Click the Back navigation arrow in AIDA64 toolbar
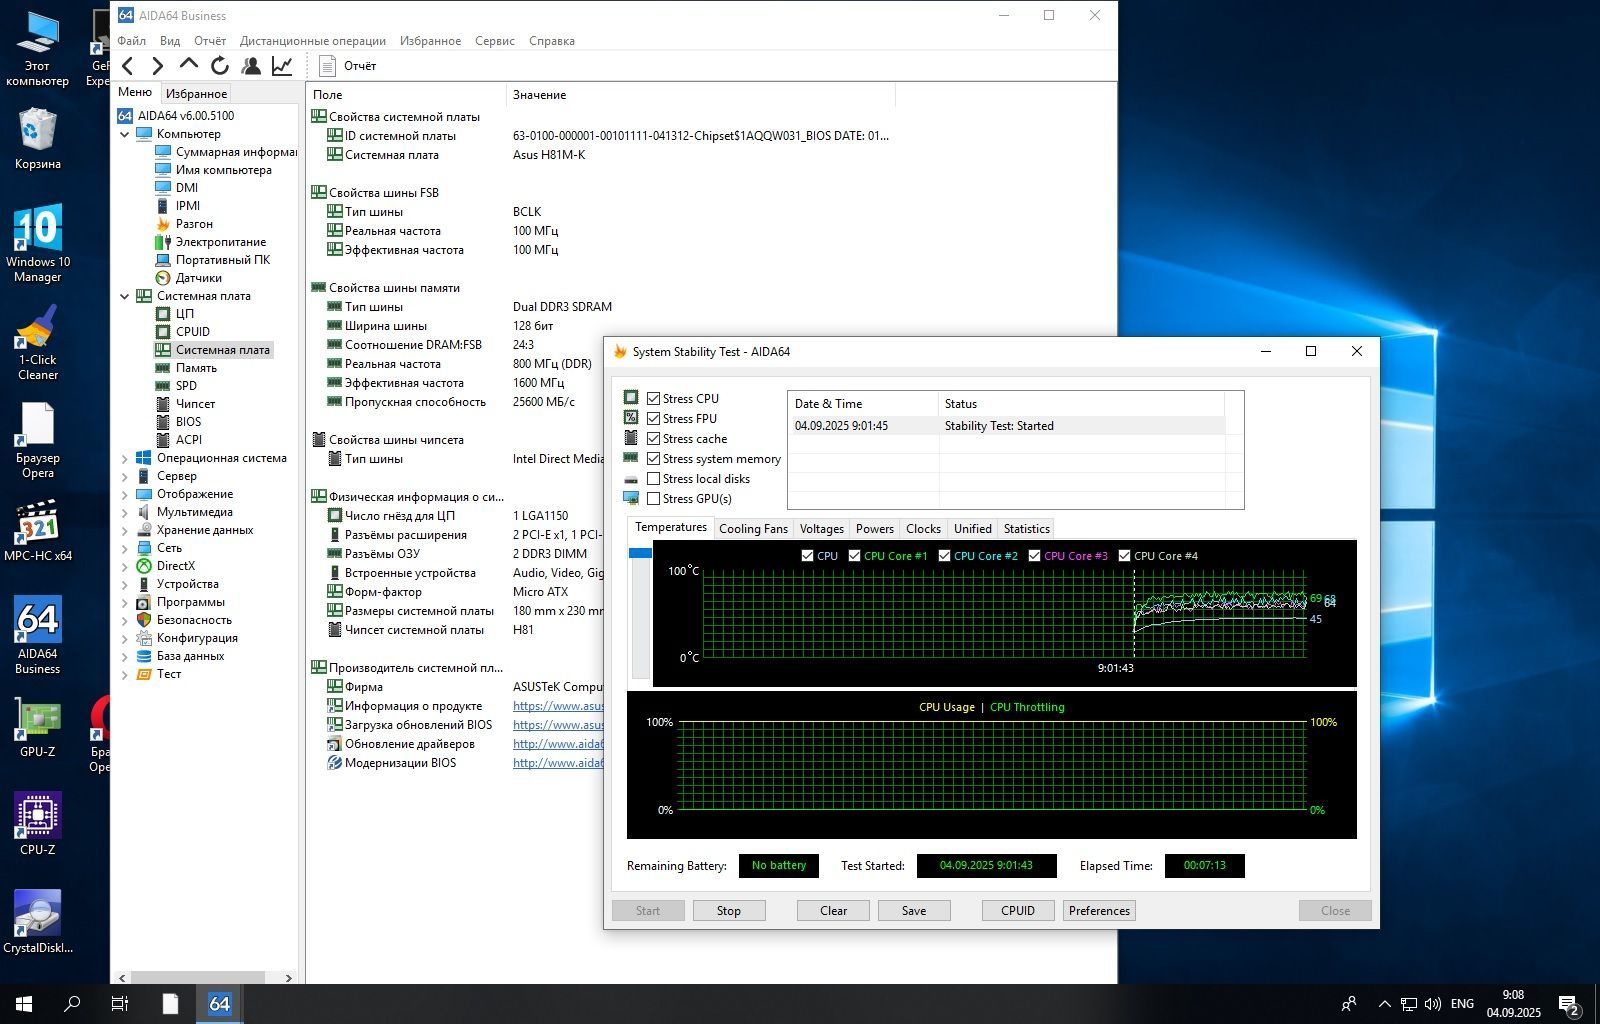Screen dimensions: 1600x1024 [x=128, y=66]
